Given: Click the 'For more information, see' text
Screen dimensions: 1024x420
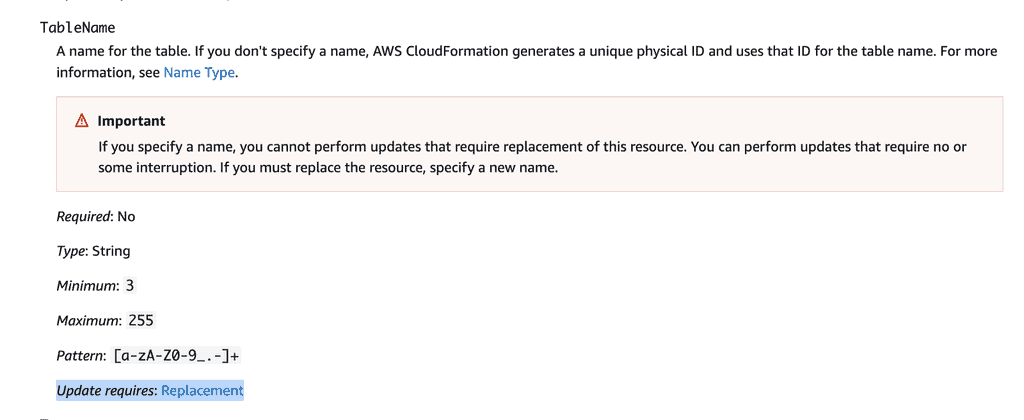Looking at the screenshot, I should point(108,72).
